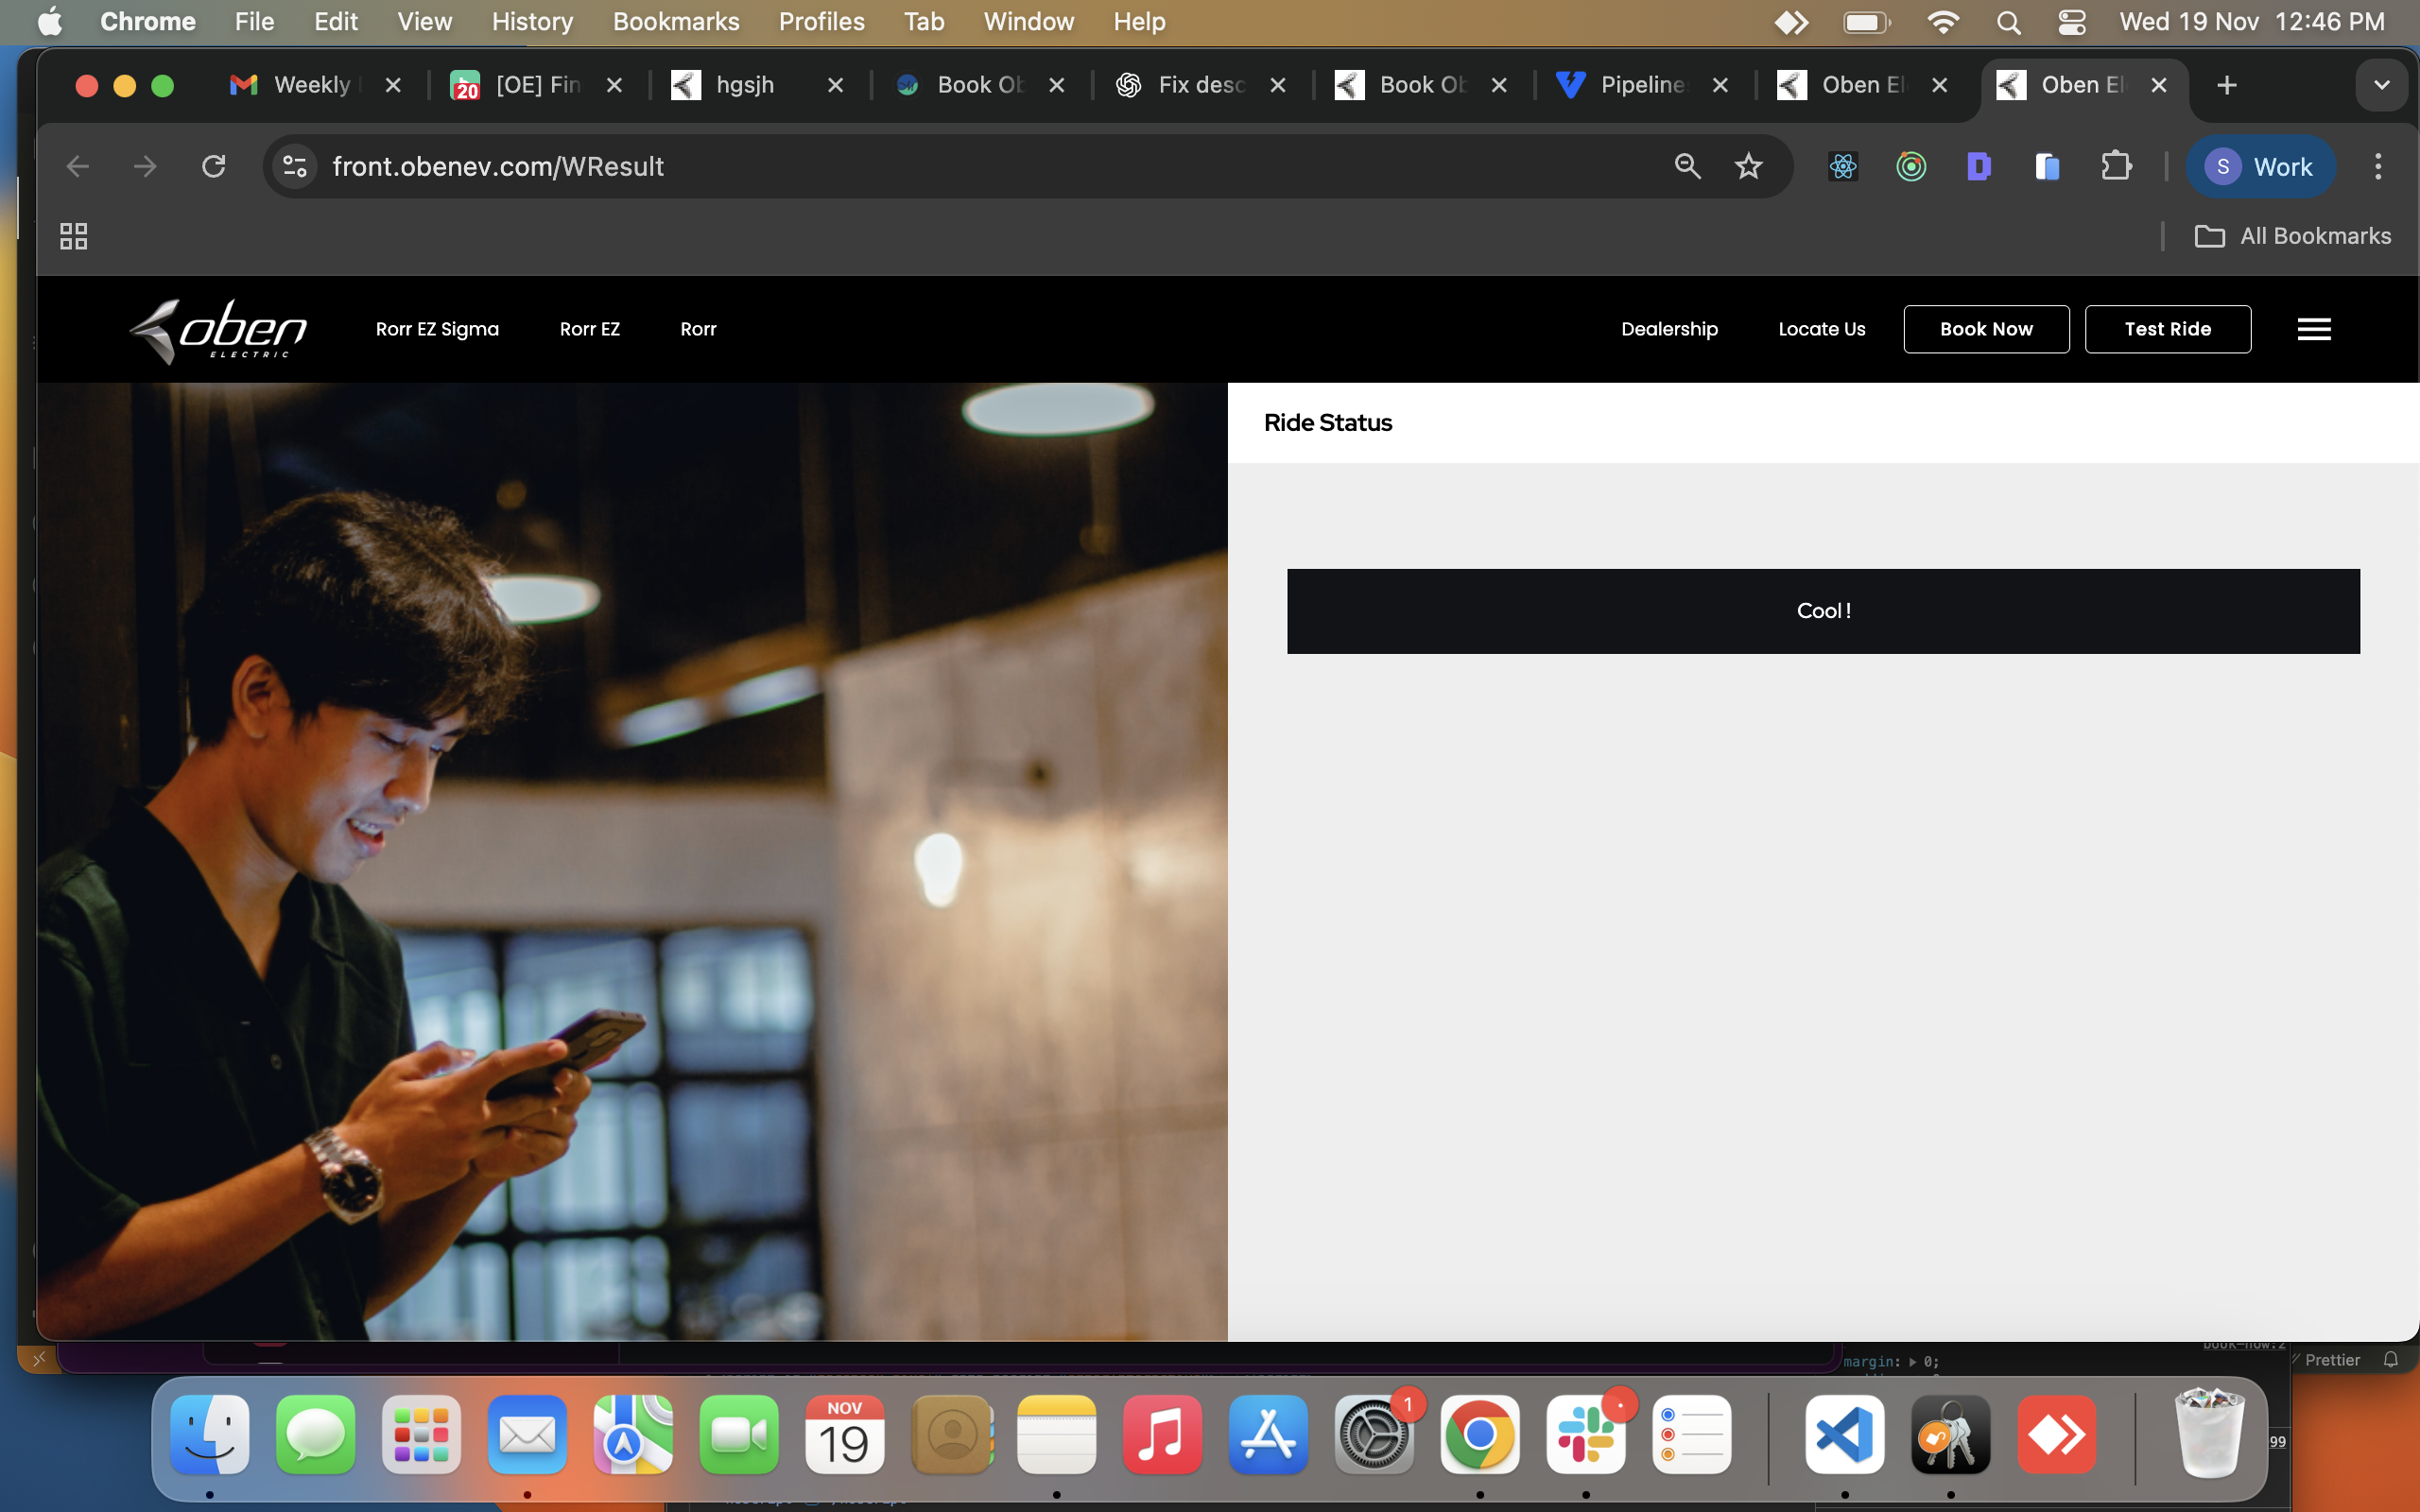
Task: Open Chrome's three-dot menu
Action: coord(2378,166)
